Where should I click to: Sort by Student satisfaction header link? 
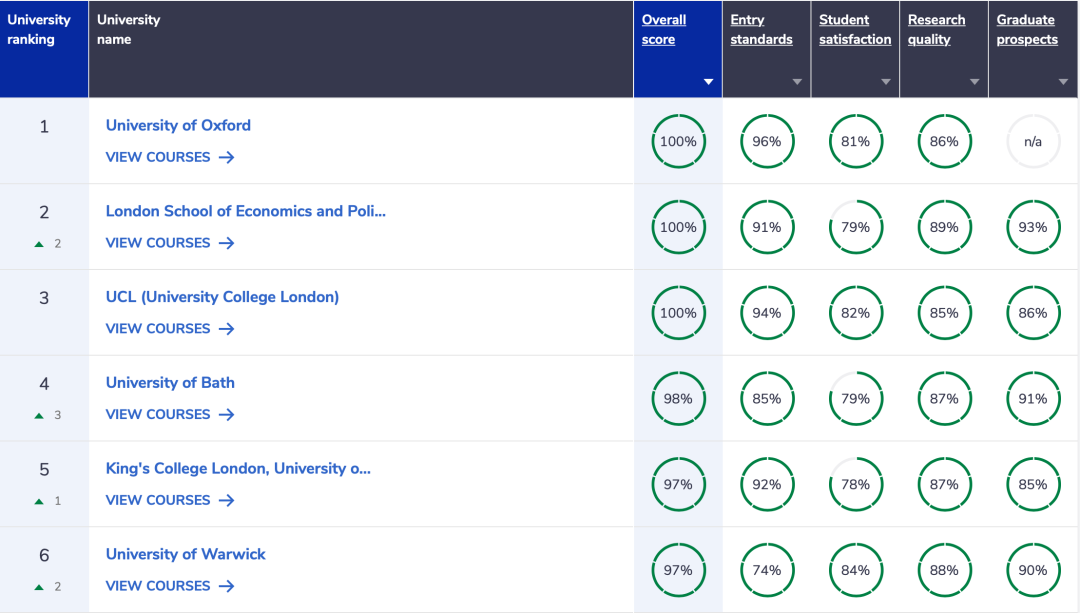pyautogui.click(x=855, y=30)
